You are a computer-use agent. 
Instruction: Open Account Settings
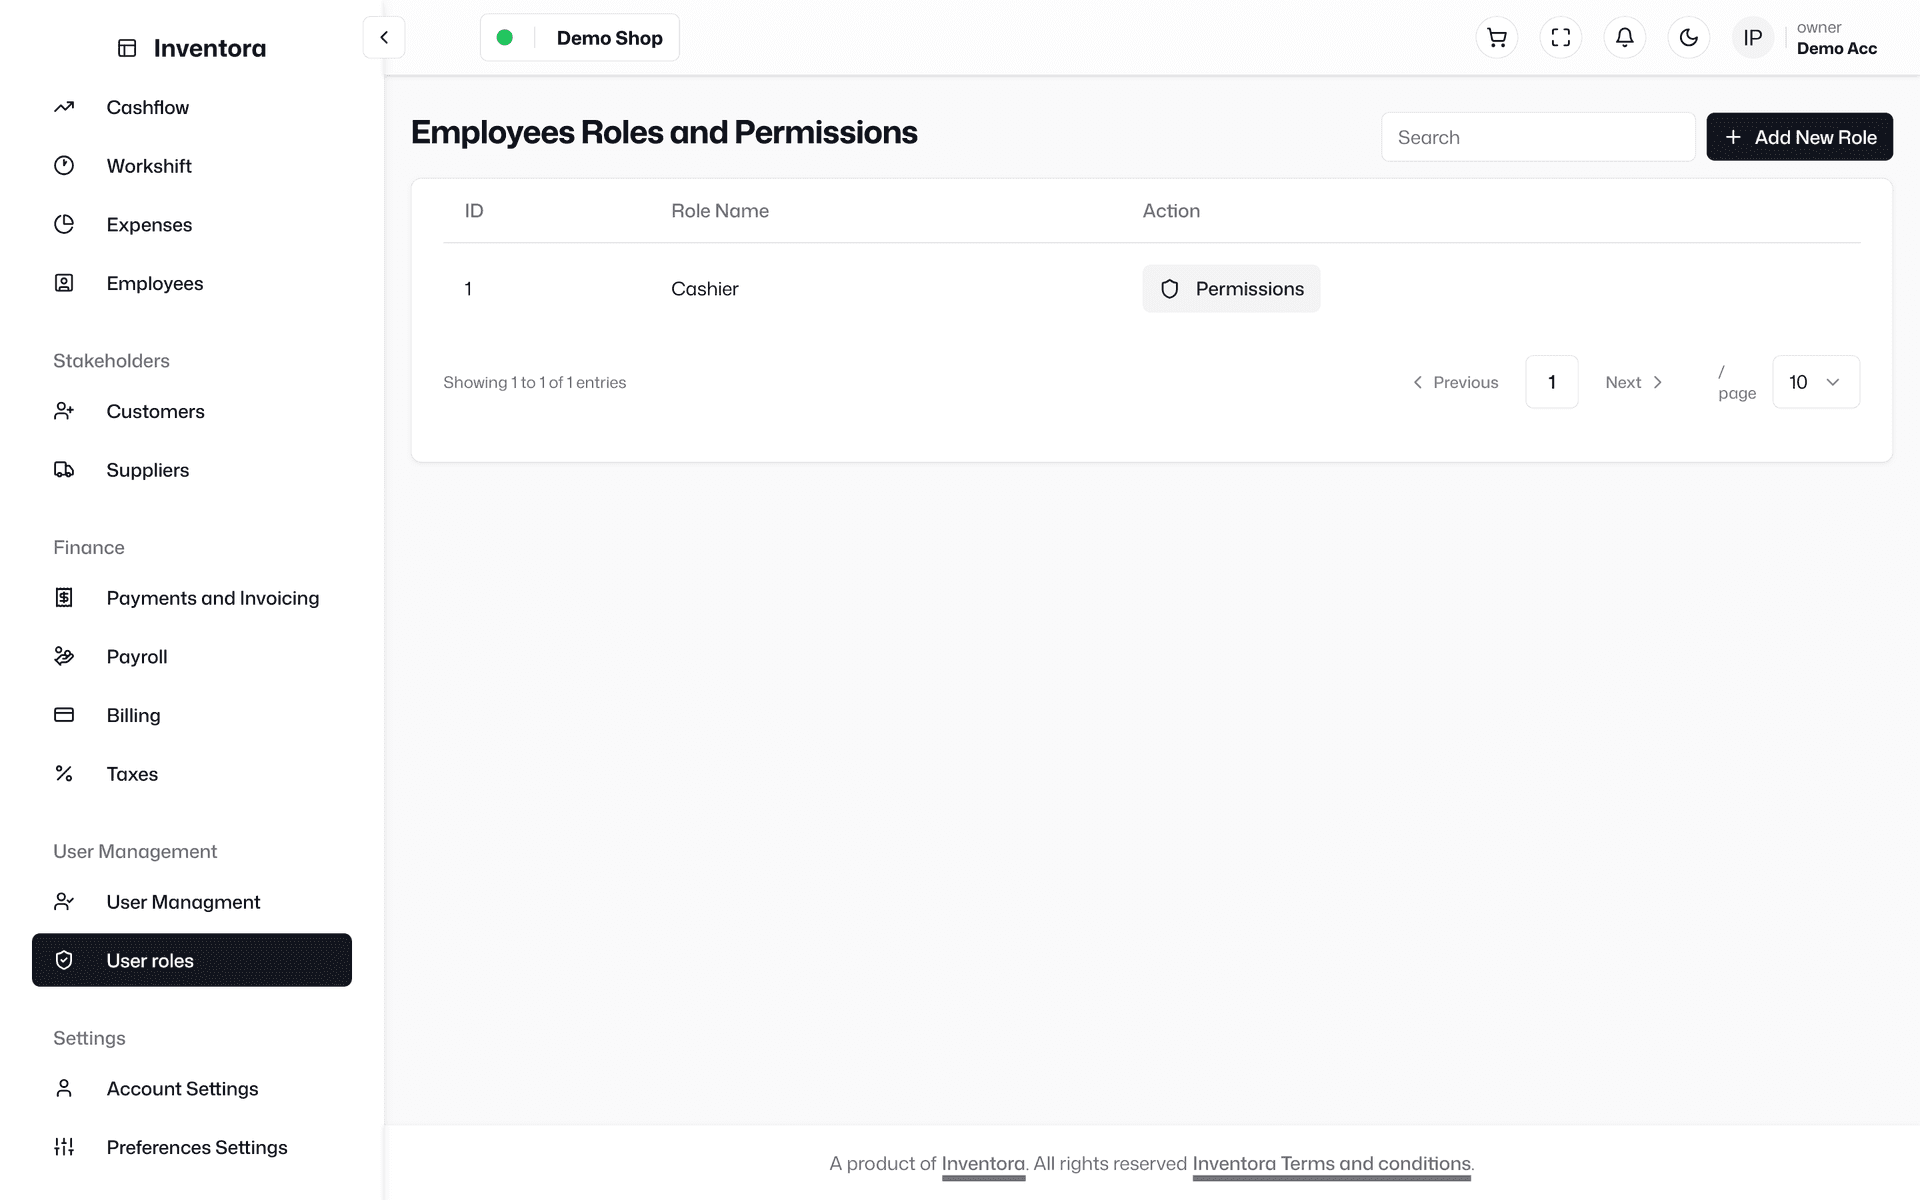[192, 1088]
